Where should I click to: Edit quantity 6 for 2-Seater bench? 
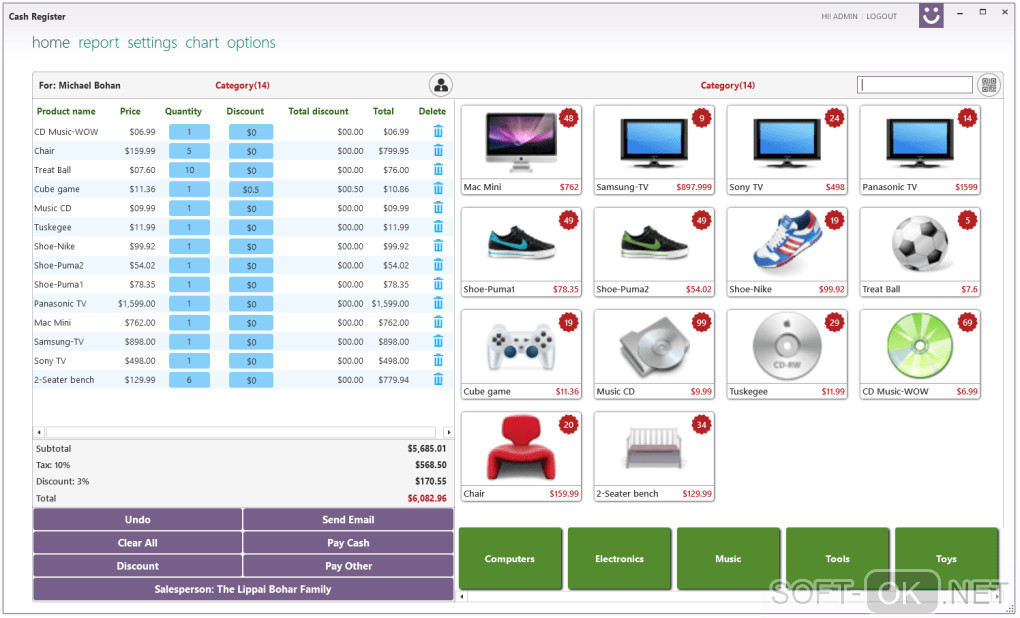click(x=189, y=380)
